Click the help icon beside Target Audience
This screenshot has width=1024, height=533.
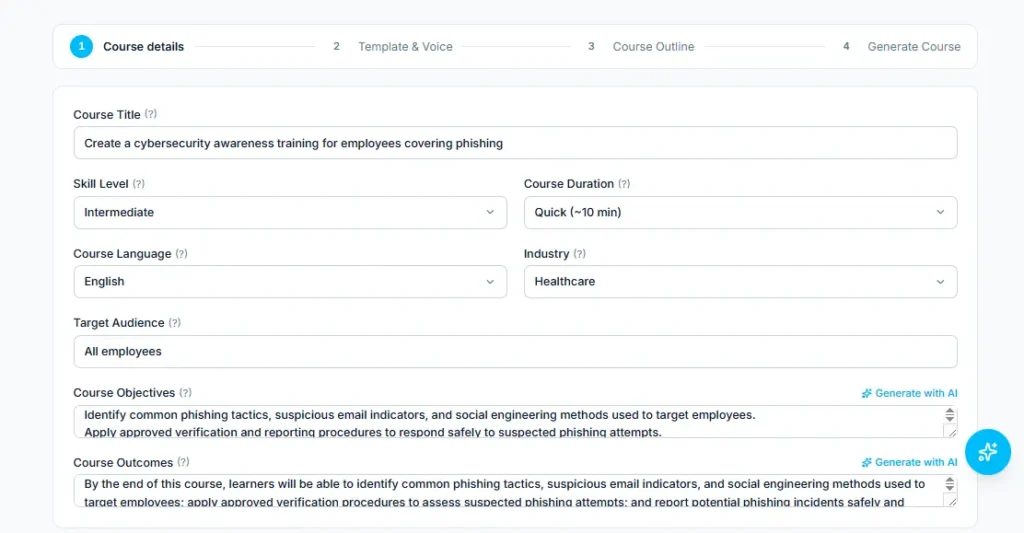(174, 323)
